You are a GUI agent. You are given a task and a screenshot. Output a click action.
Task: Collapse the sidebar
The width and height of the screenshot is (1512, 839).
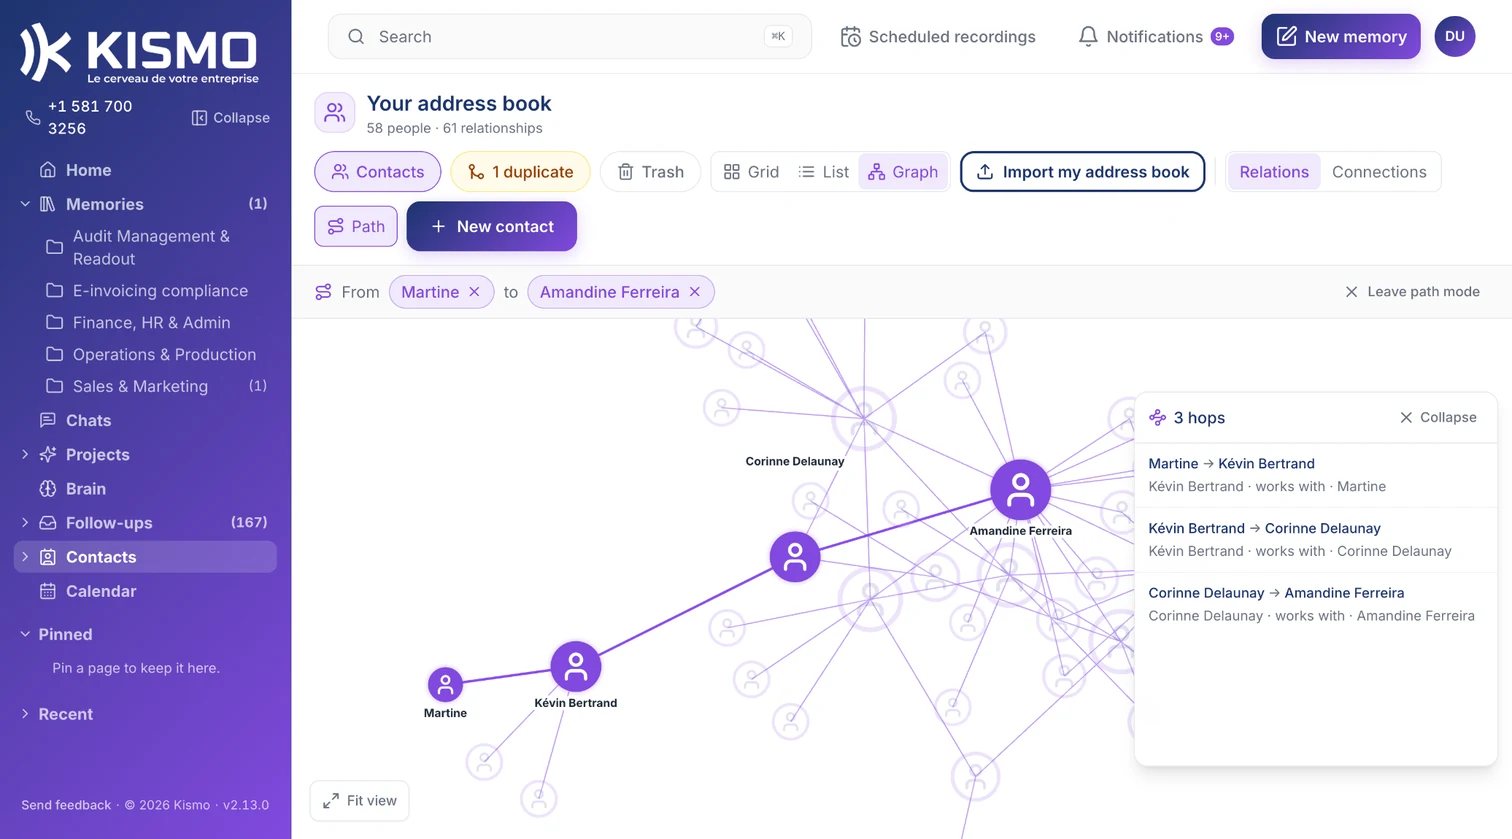[x=231, y=118]
